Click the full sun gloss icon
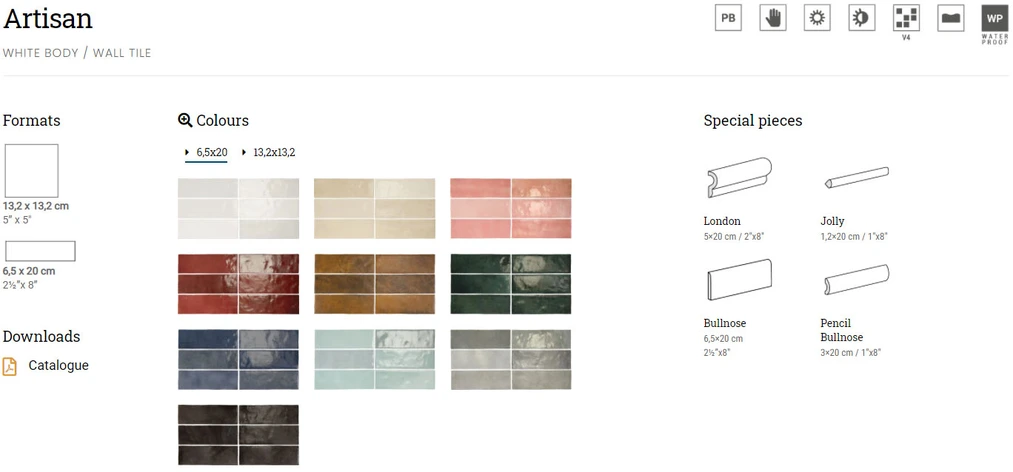 [817, 18]
